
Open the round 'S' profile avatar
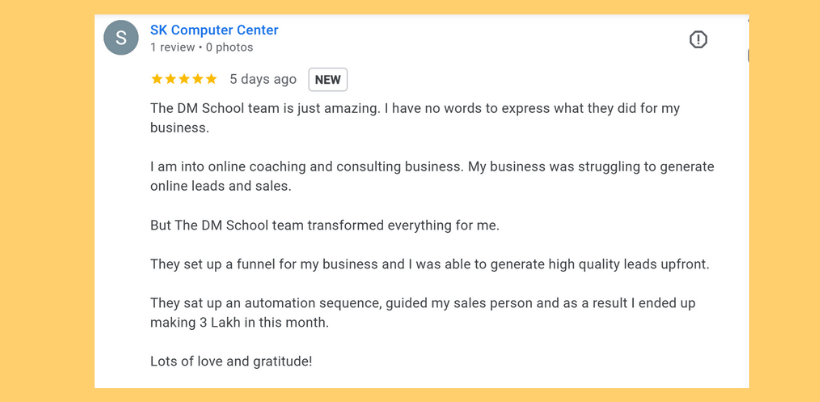click(121, 38)
